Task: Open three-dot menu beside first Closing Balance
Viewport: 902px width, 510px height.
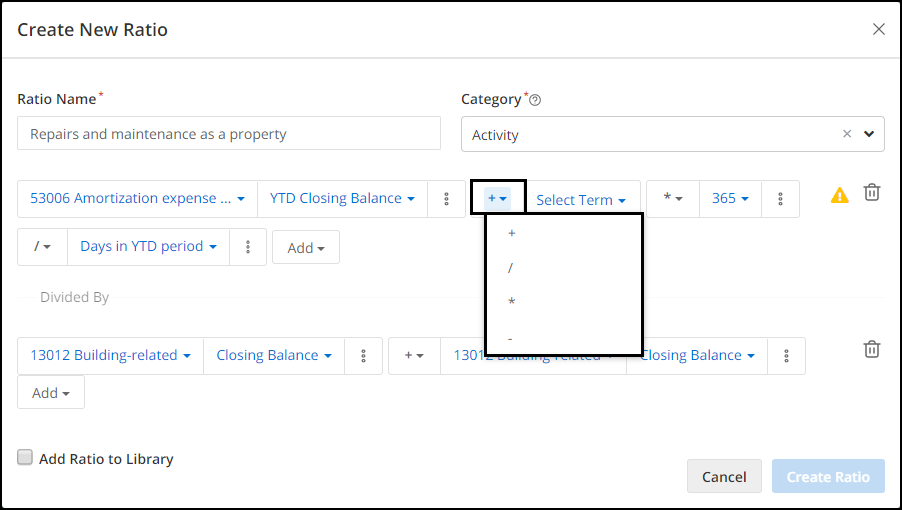Action: click(363, 356)
